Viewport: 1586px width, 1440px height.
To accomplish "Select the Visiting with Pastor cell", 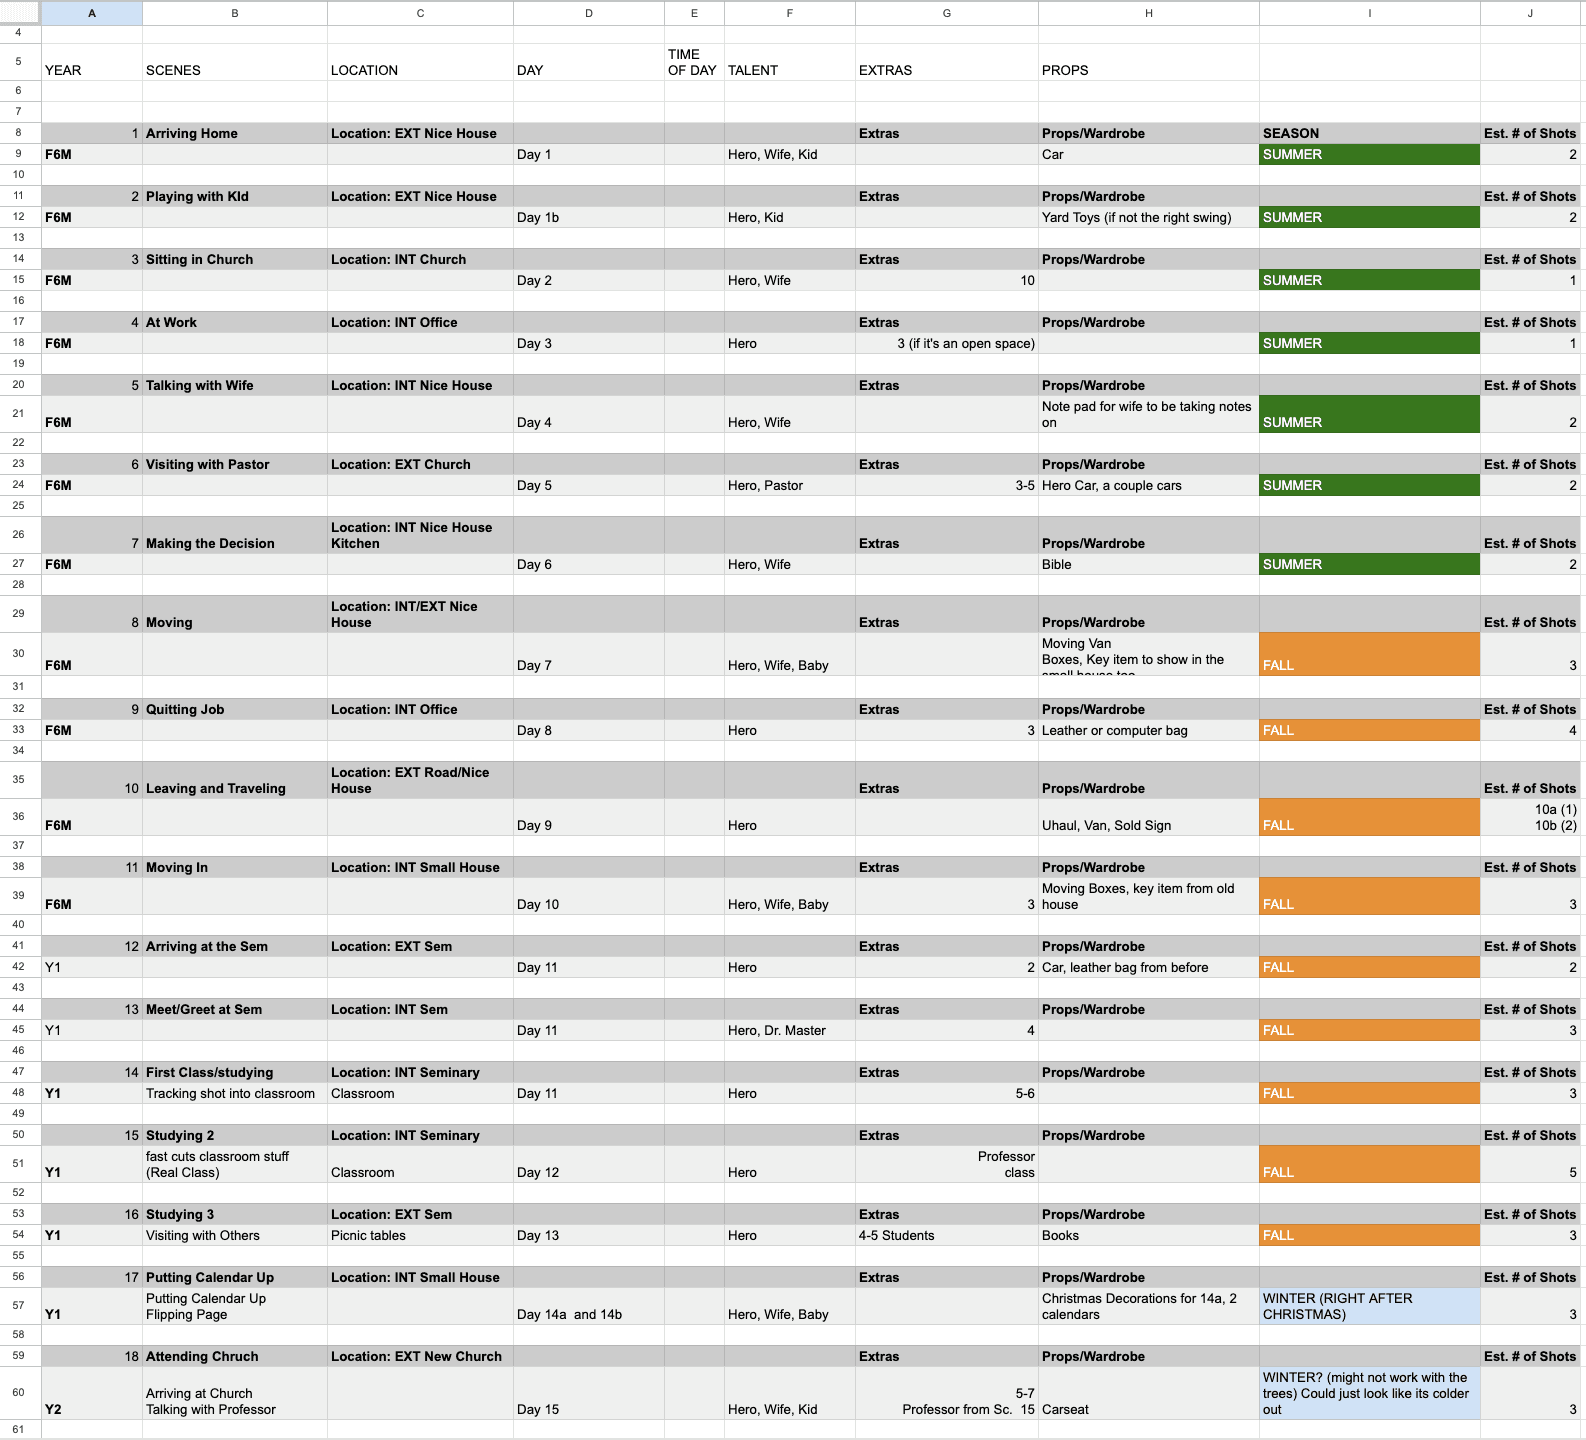I will pos(235,464).
